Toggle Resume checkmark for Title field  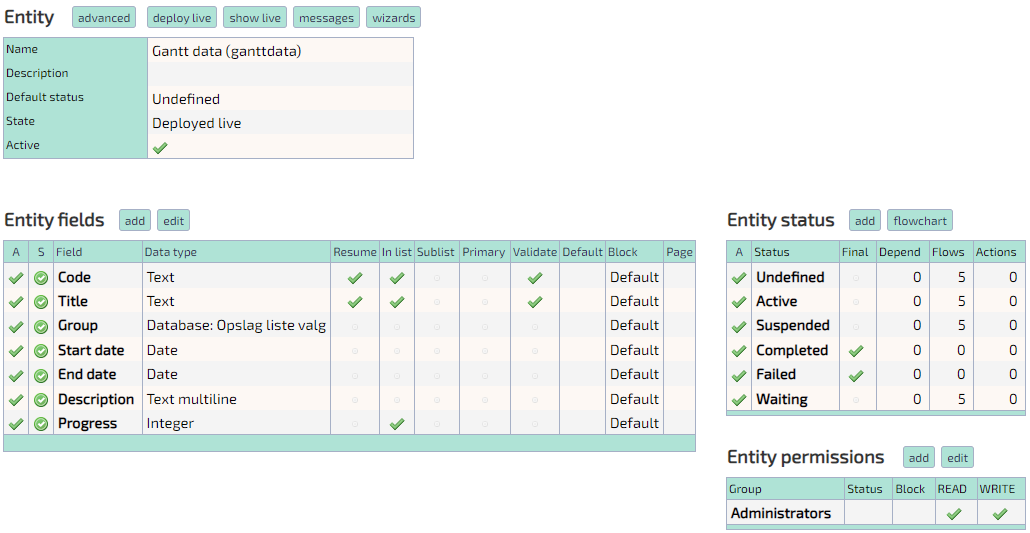(x=354, y=302)
